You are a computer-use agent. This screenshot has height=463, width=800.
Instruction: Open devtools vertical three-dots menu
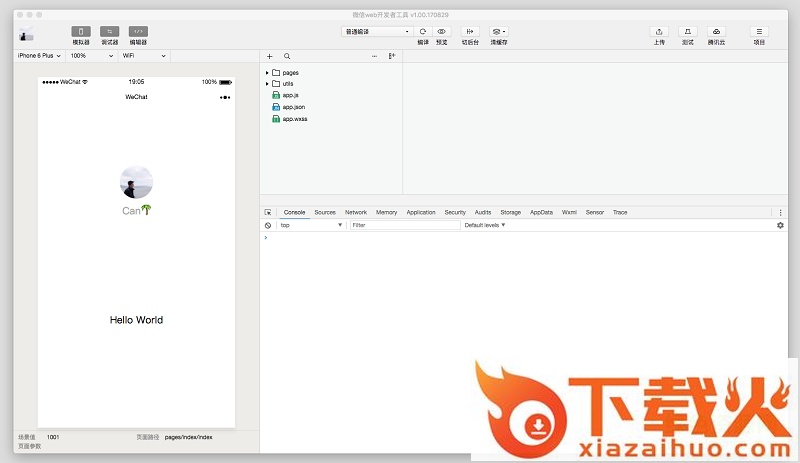click(x=780, y=212)
